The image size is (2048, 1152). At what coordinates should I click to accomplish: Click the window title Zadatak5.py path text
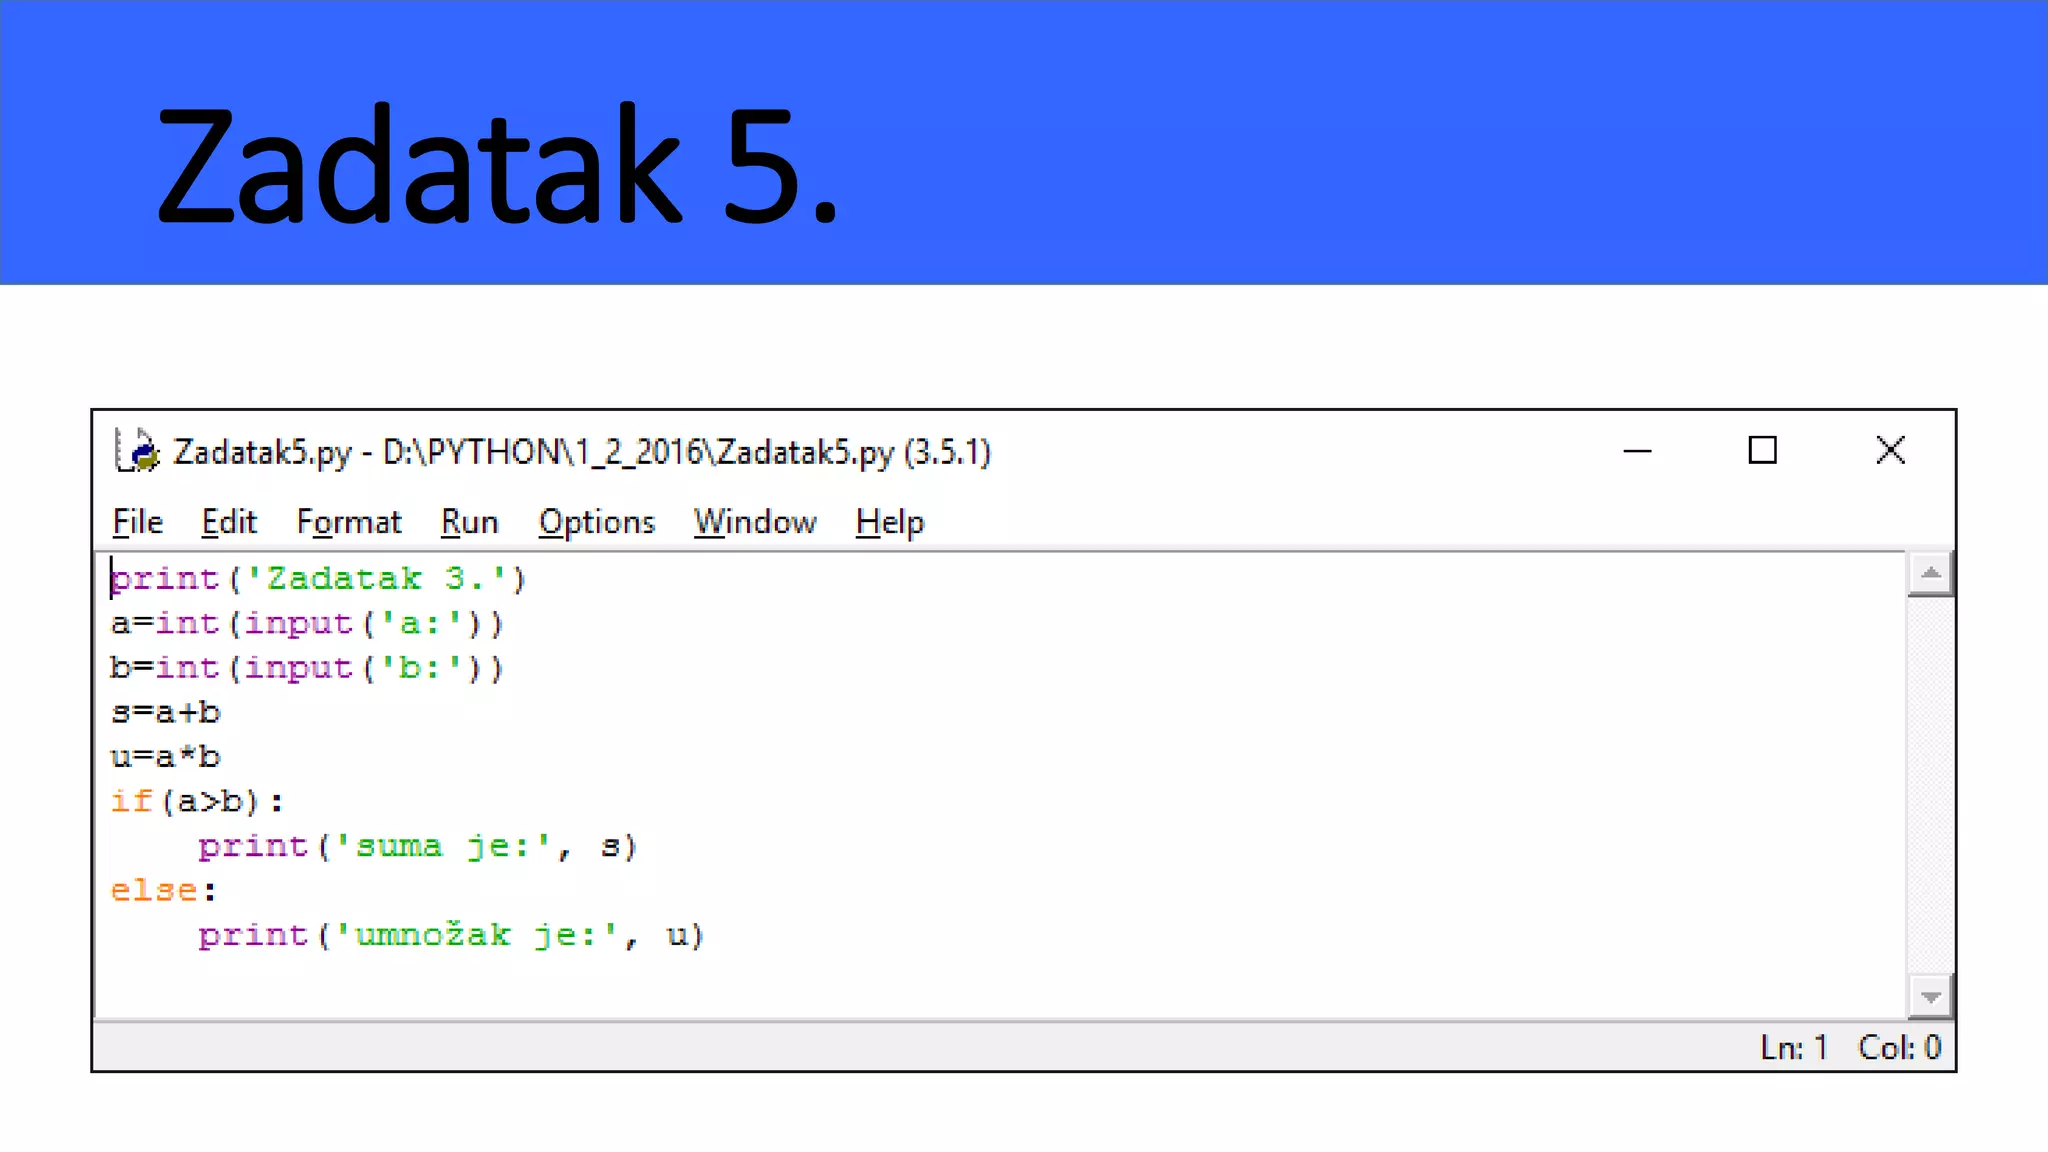[581, 452]
